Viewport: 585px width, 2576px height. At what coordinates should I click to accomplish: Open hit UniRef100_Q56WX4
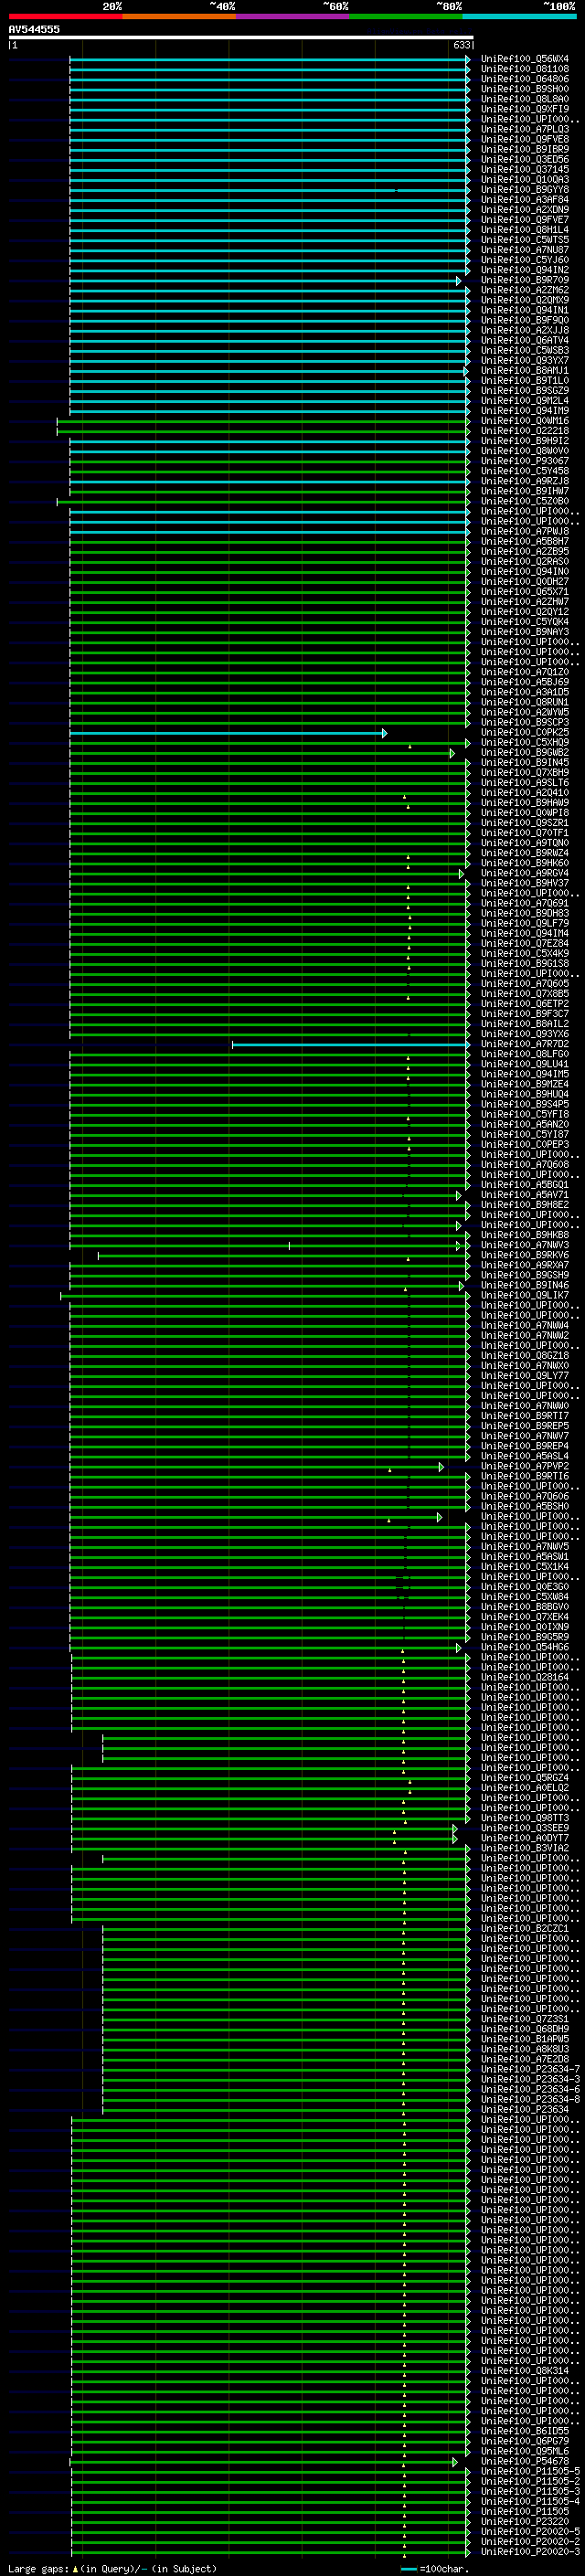525,59
